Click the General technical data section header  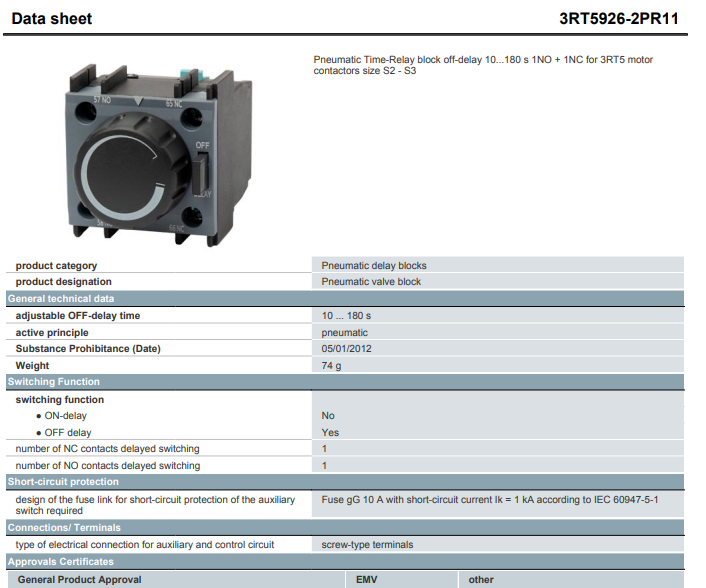coord(61,299)
